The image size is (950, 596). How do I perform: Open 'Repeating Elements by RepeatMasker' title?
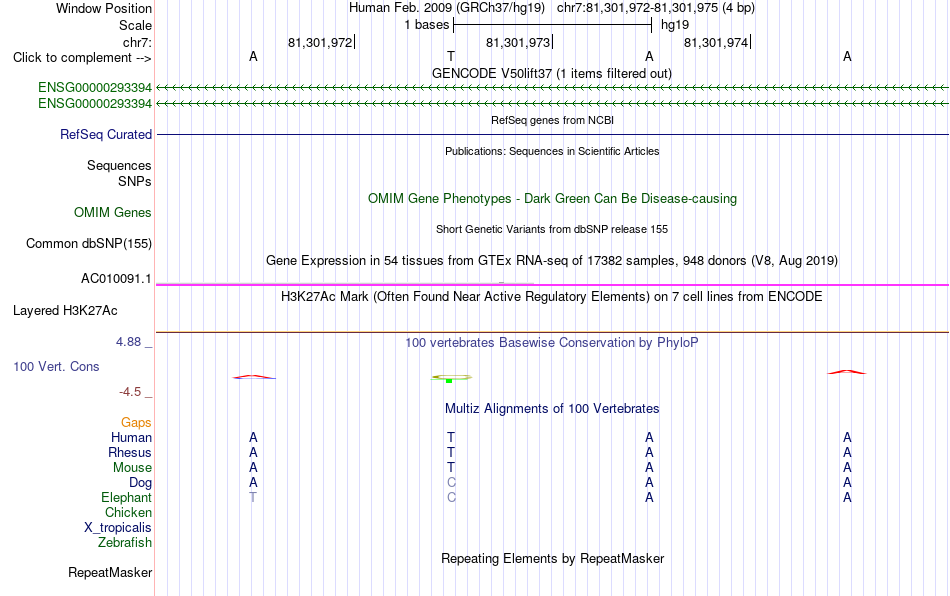pyautogui.click(x=552, y=558)
